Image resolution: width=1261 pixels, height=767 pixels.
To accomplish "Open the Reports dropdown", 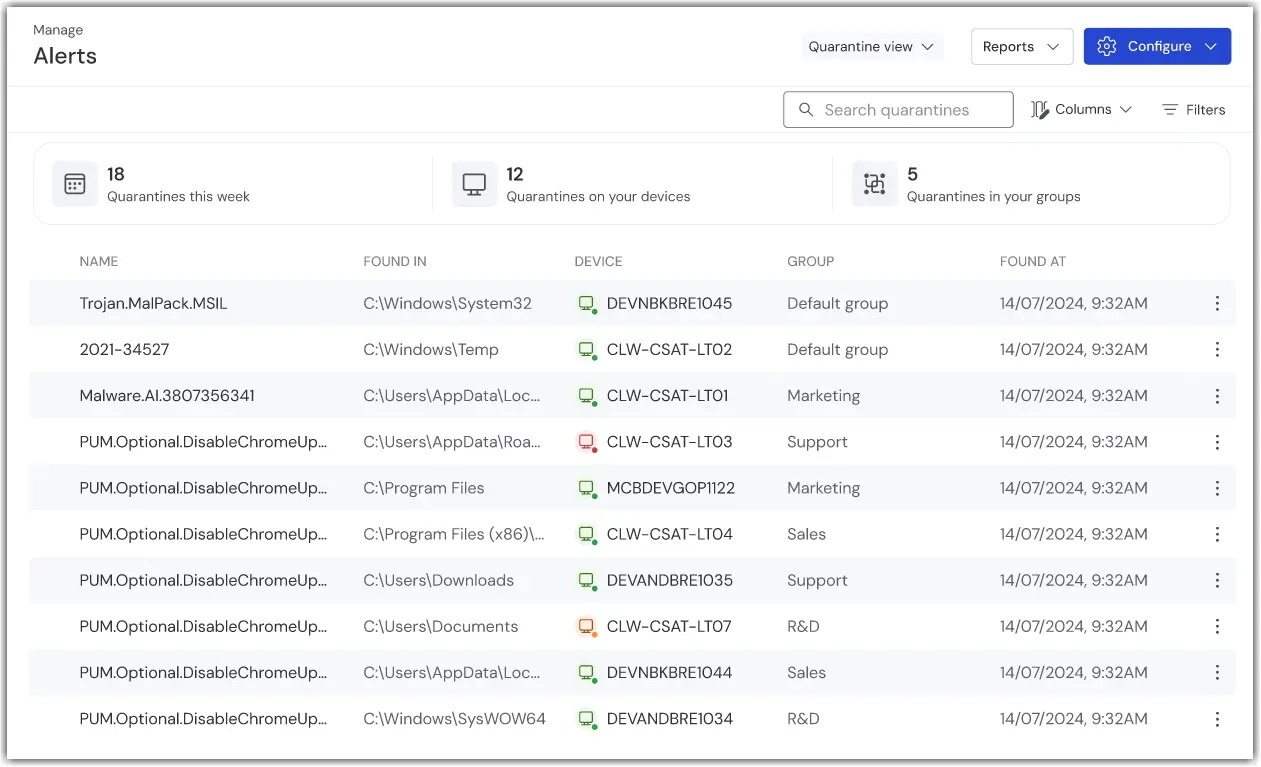I will pyautogui.click(x=1022, y=47).
